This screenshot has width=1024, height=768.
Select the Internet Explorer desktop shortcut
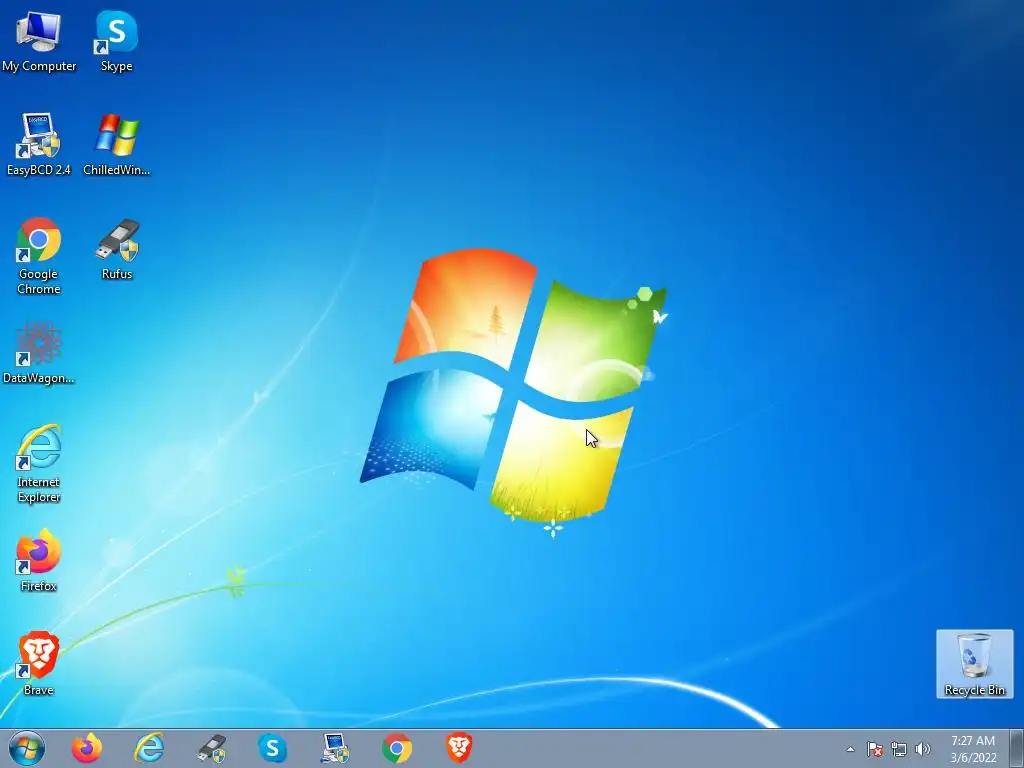pos(39,464)
